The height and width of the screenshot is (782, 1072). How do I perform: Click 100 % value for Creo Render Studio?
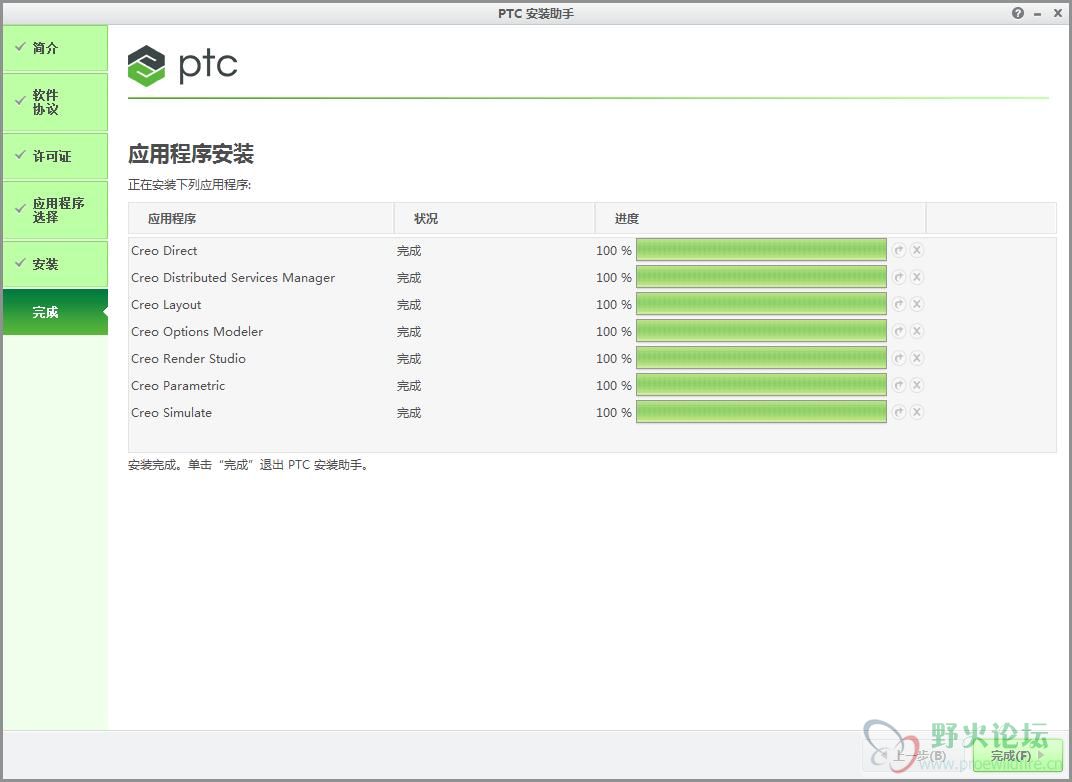pyautogui.click(x=614, y=359)
